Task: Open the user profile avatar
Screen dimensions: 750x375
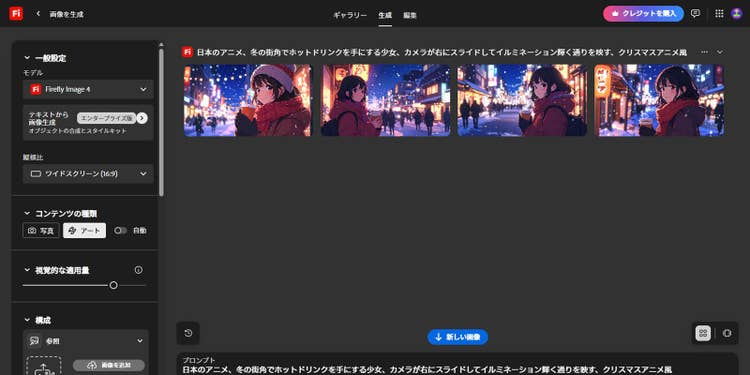Action: (736, 13)
